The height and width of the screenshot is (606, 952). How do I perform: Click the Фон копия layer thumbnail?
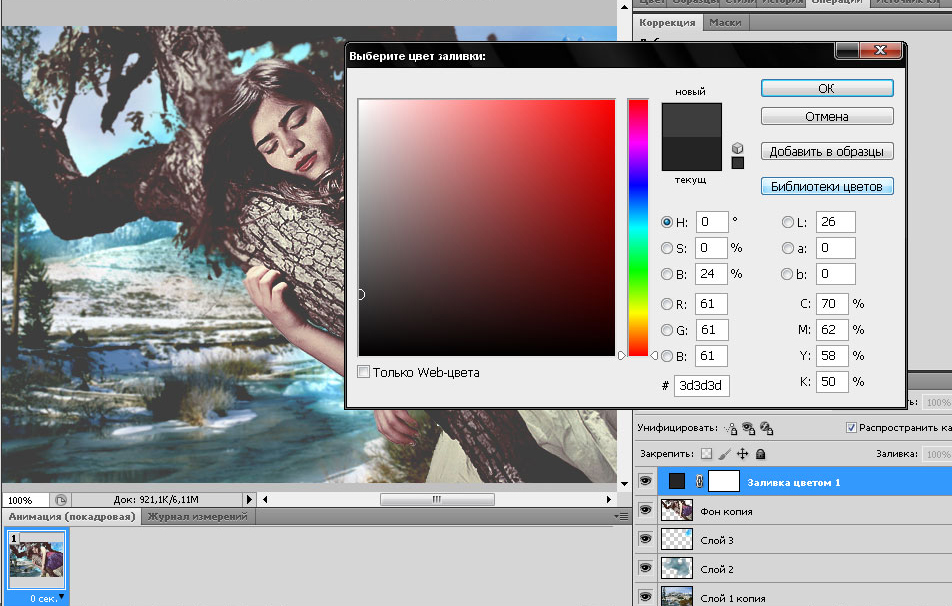coord(676,510)
